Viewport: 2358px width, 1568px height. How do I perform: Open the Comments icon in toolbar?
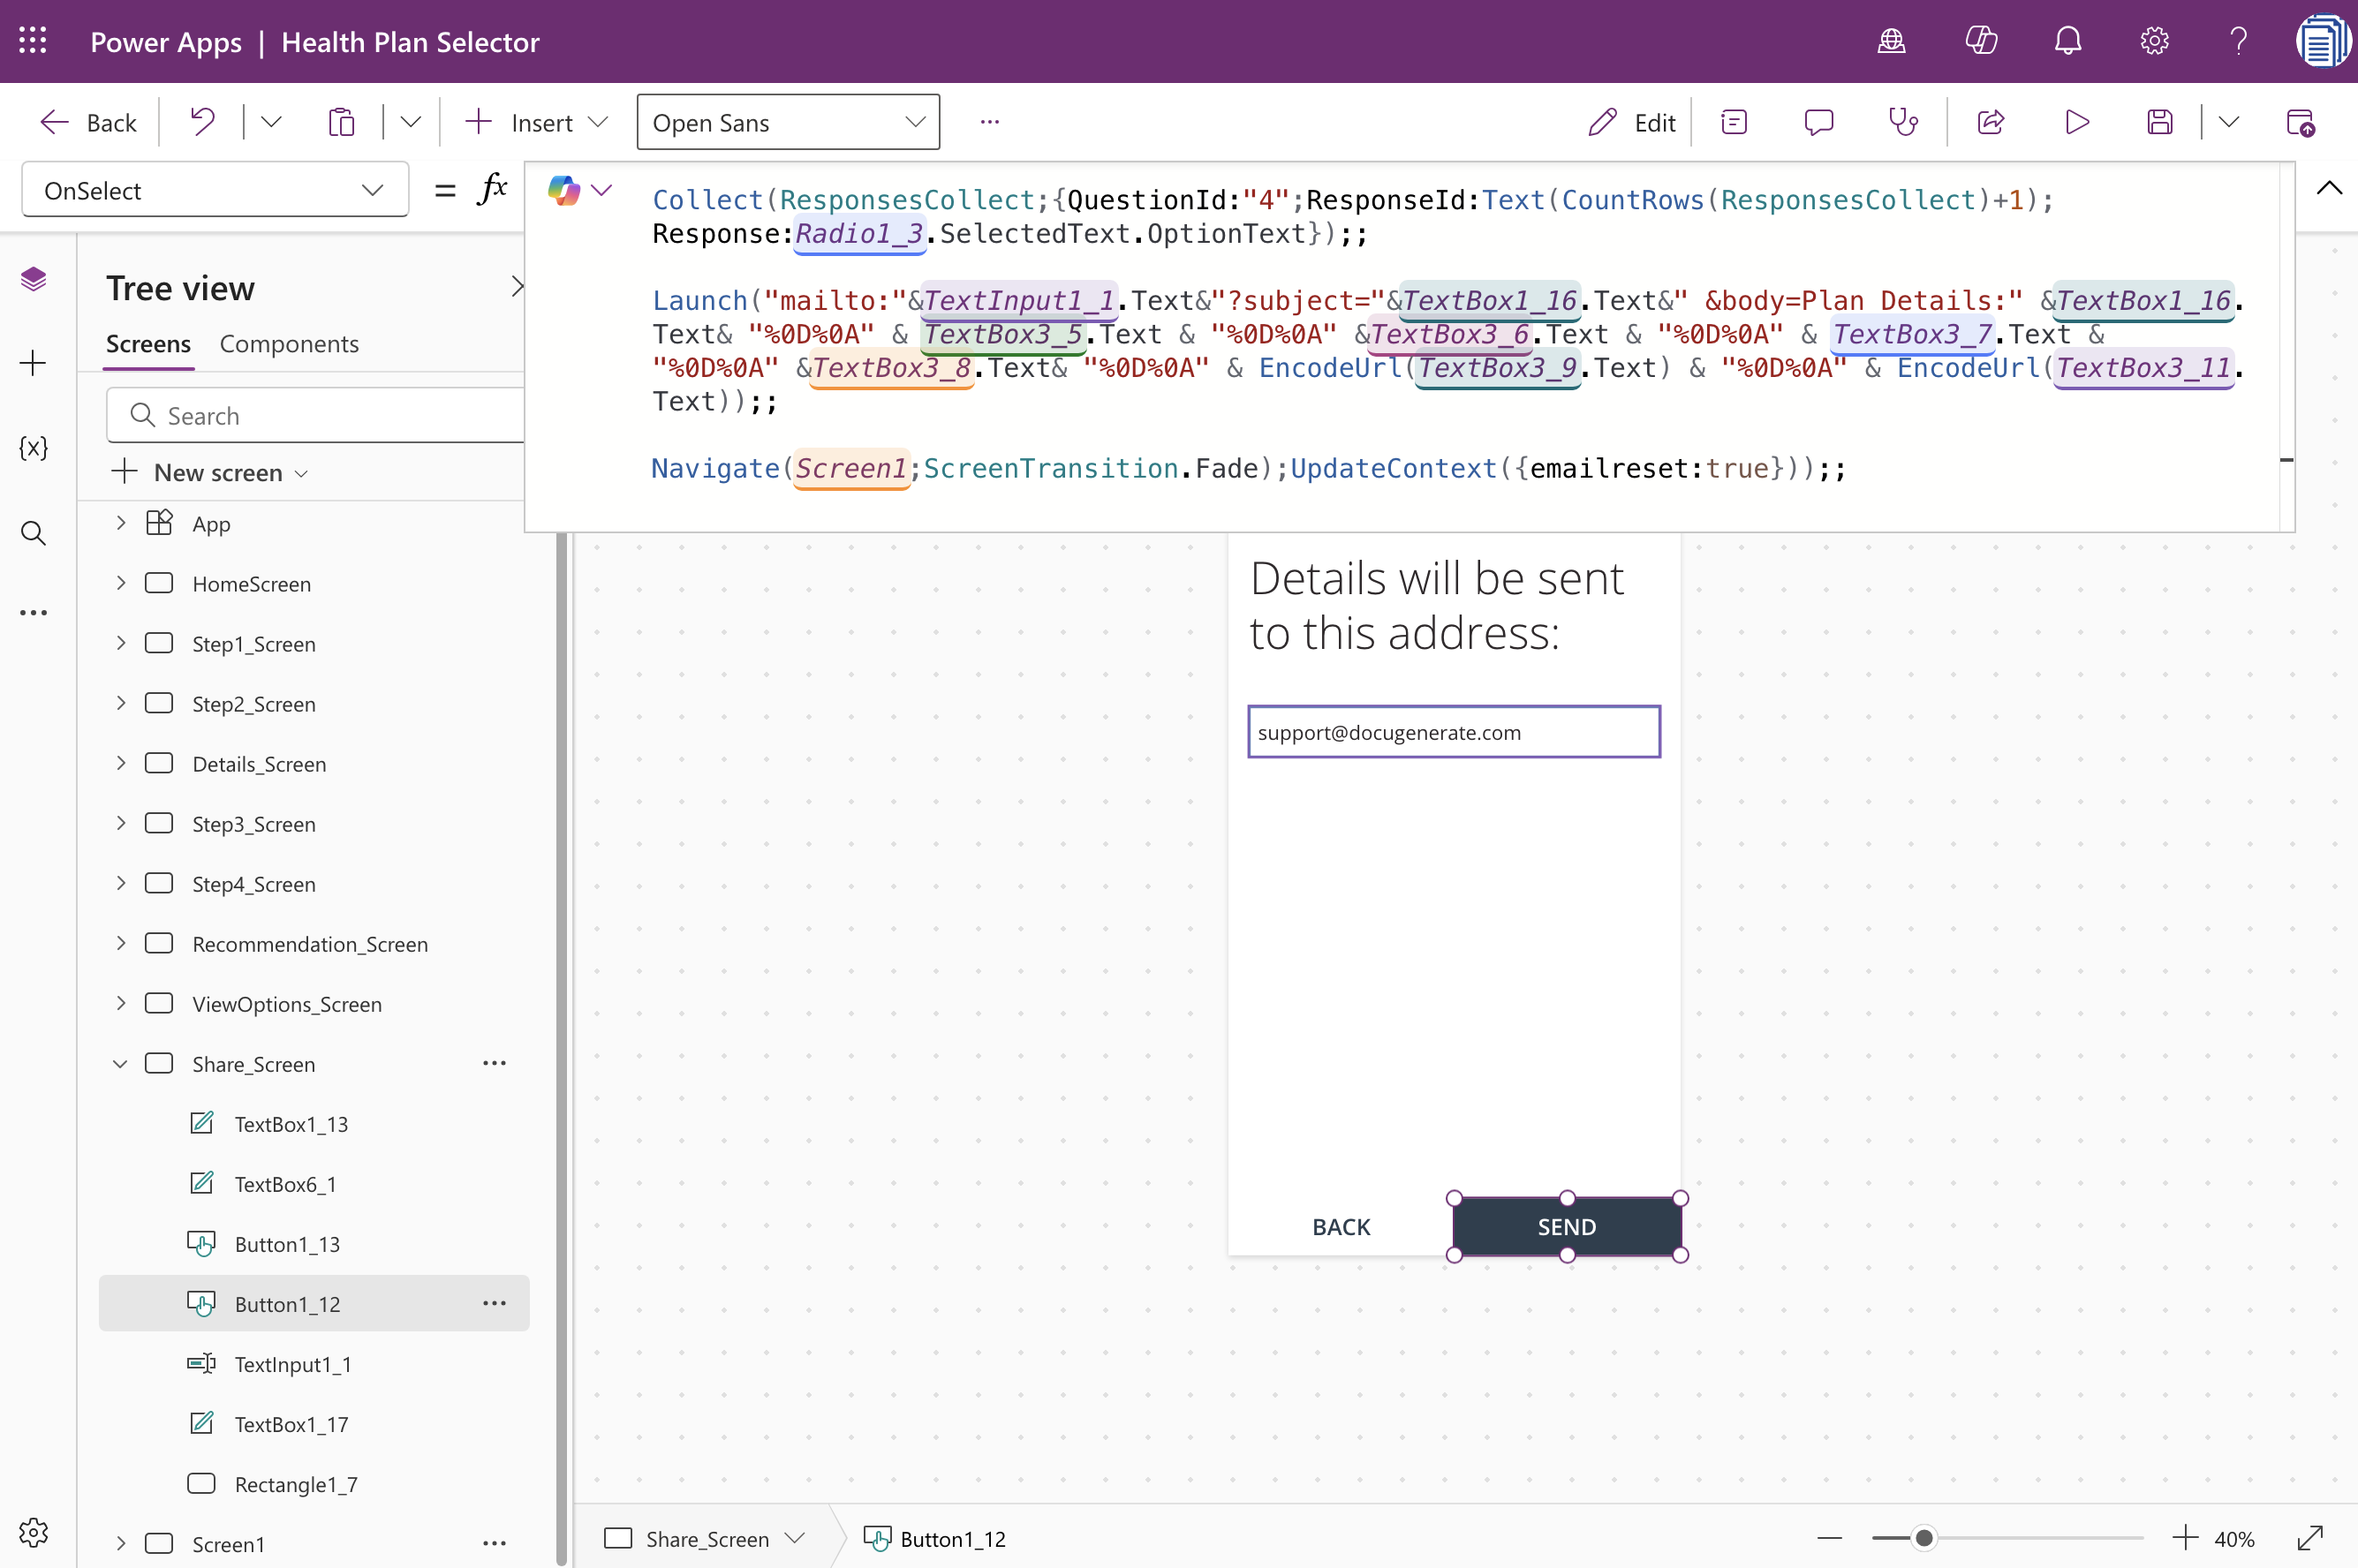tap(1818, 121)
